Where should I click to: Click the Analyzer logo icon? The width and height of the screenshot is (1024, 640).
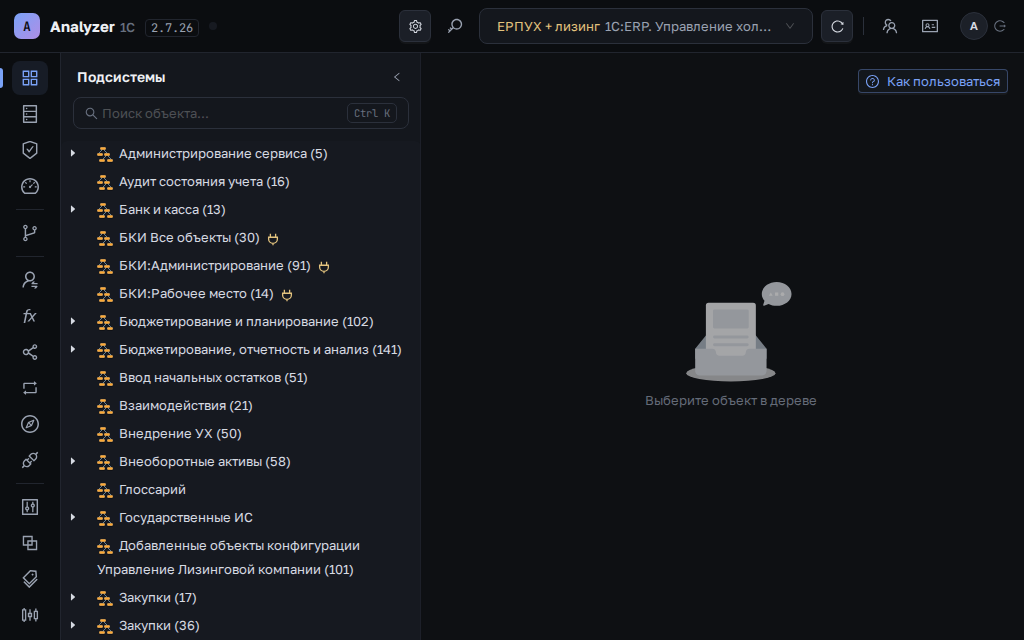coord(27,26)
